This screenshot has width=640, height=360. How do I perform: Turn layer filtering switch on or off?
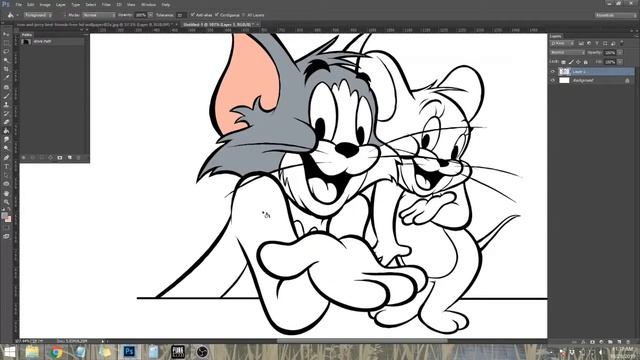[621, 42]
